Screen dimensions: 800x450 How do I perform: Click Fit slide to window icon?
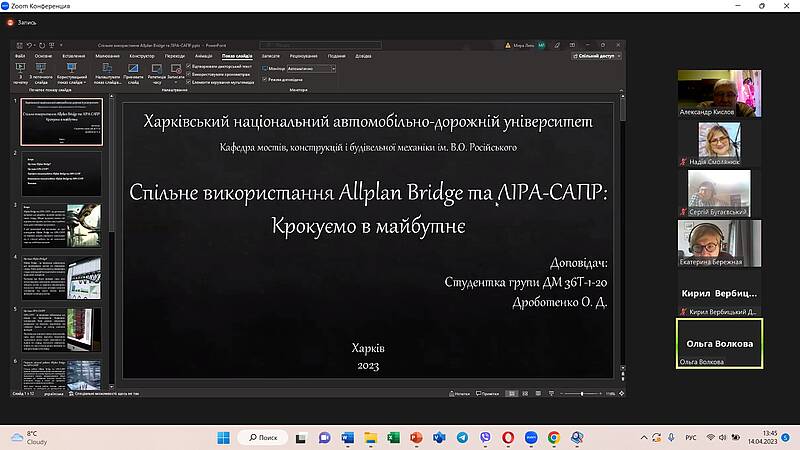point(621,394)
